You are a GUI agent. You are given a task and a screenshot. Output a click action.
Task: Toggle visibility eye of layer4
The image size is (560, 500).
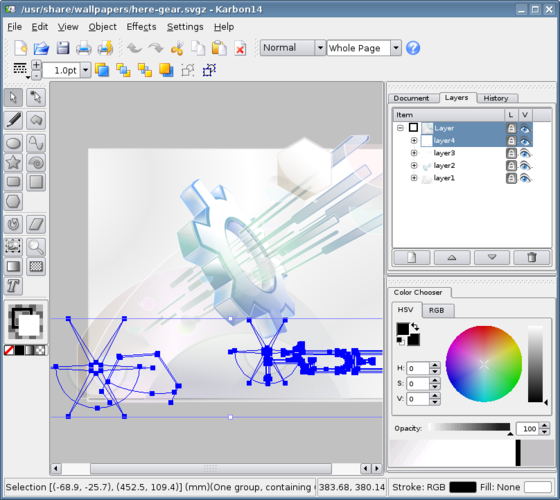[x=525, y=141]
